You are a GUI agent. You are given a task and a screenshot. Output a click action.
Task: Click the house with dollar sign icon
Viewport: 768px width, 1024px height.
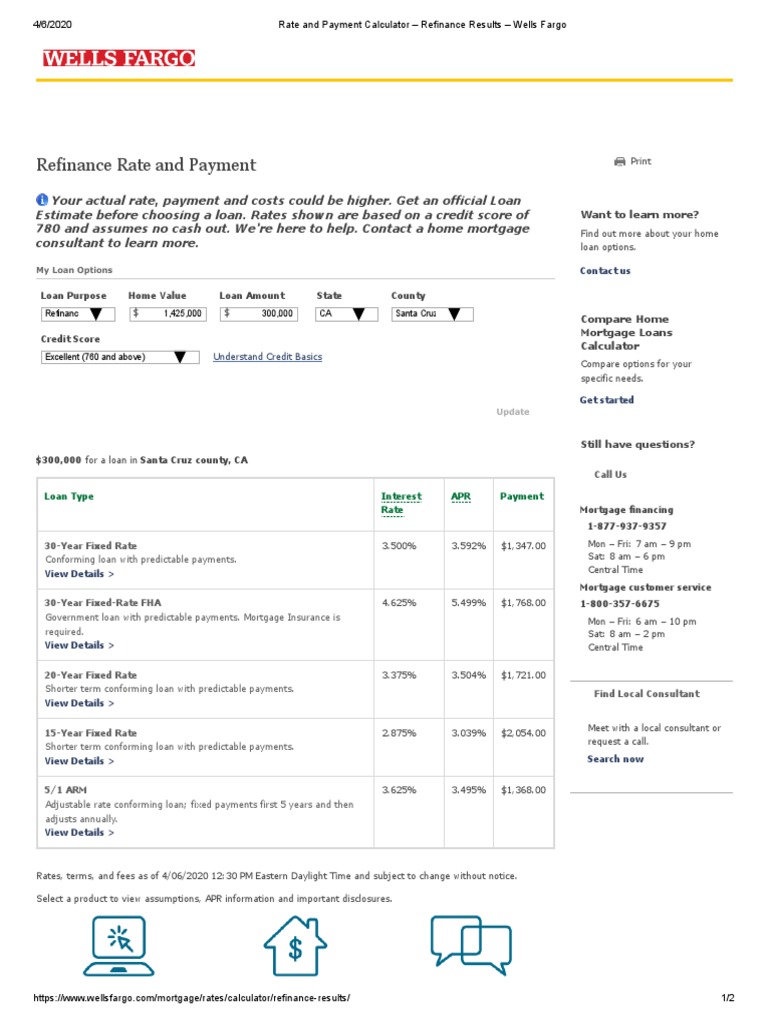[295, 946]
